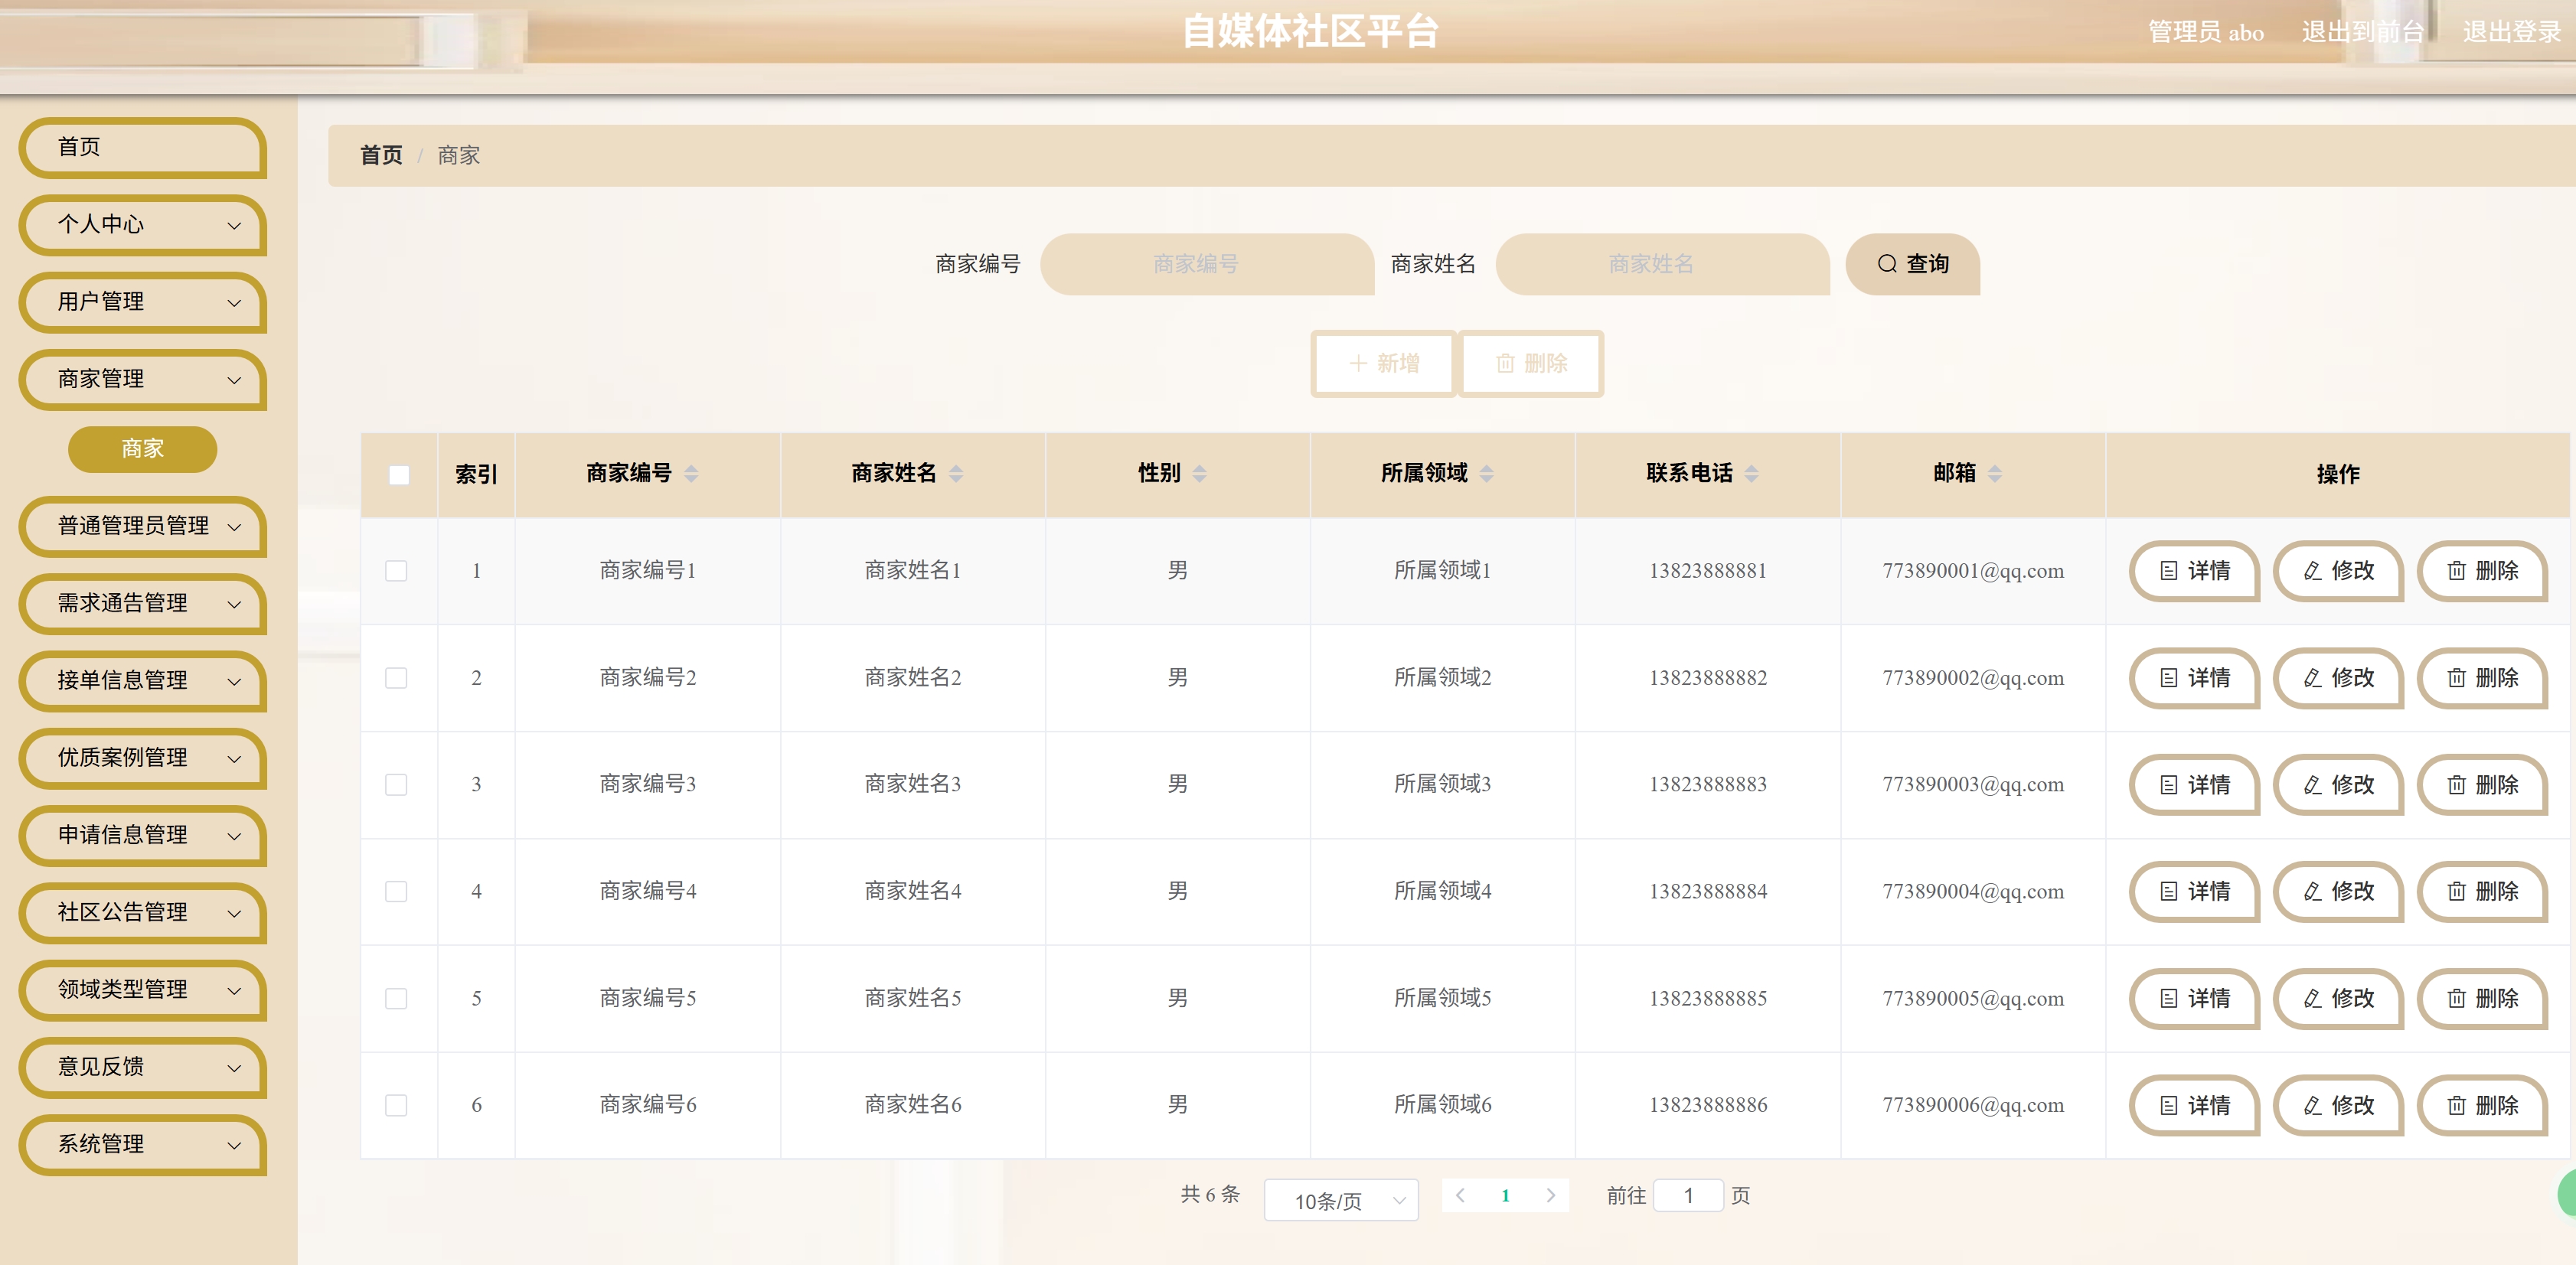Screen dimensions: 2576x1265
Task: Sort by 性别 column arrows
Action: 1200,474
